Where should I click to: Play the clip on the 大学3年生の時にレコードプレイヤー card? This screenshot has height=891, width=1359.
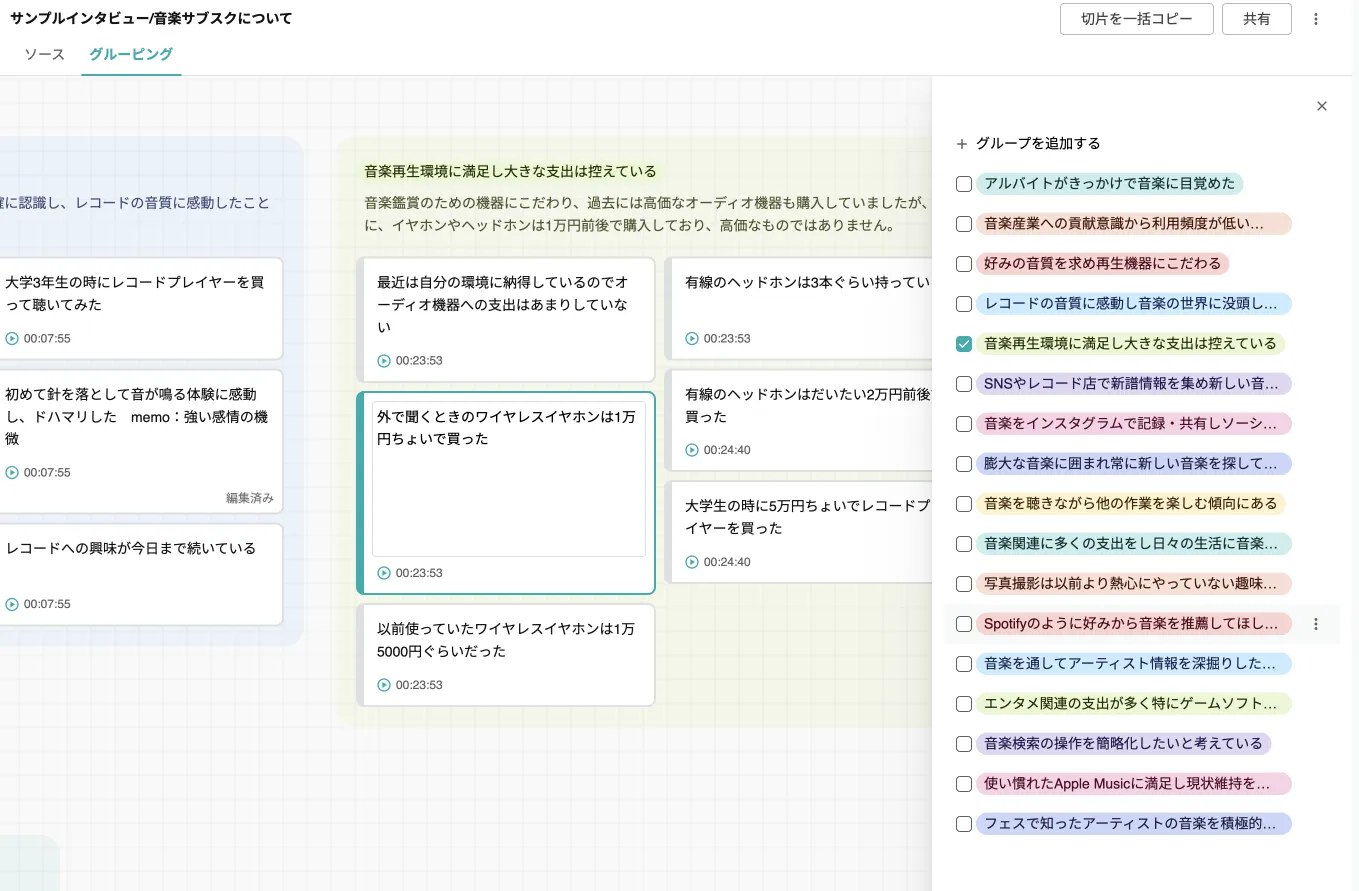pos(12,339)
